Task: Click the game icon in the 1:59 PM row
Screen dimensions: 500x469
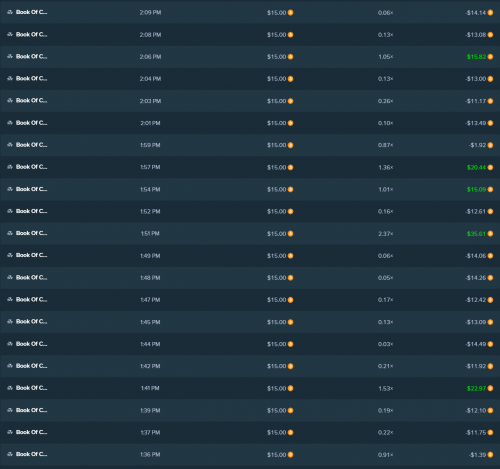Action: pyautogui.click(x=10, y=145)
